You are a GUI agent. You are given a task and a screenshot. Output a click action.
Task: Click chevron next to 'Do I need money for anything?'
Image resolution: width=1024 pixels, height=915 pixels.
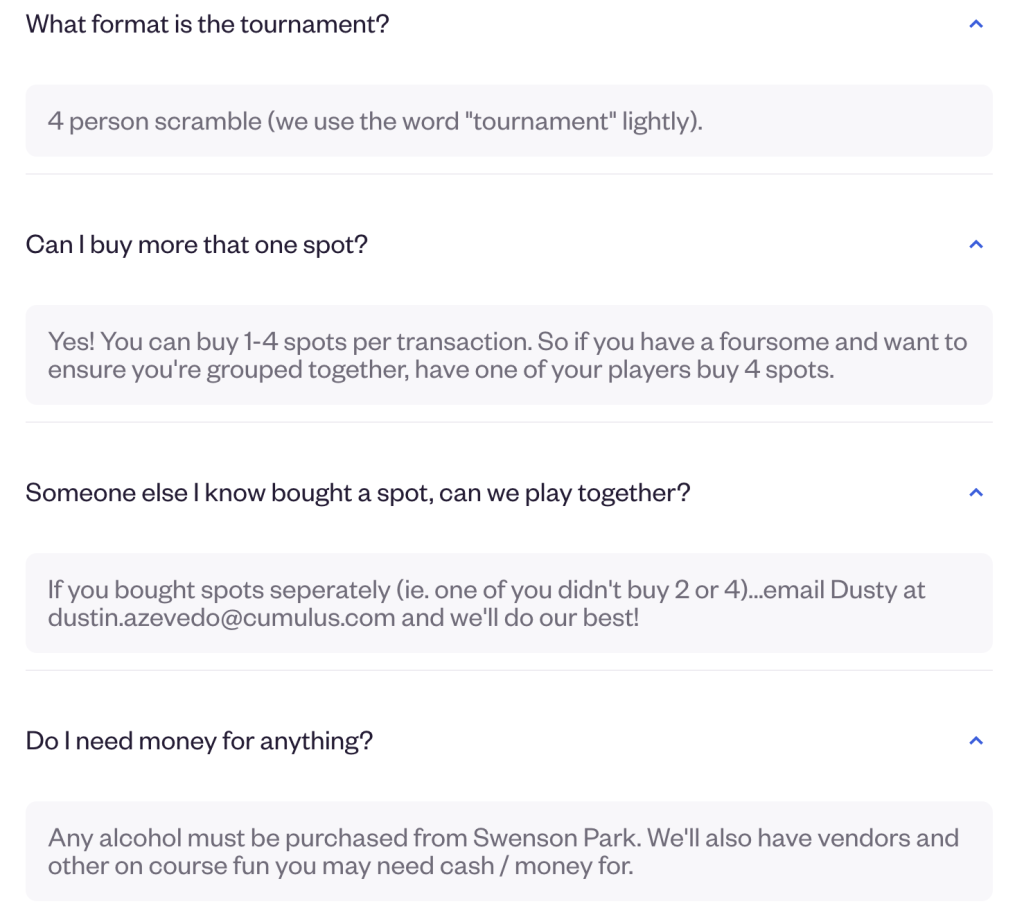click(x=976, y=741)
